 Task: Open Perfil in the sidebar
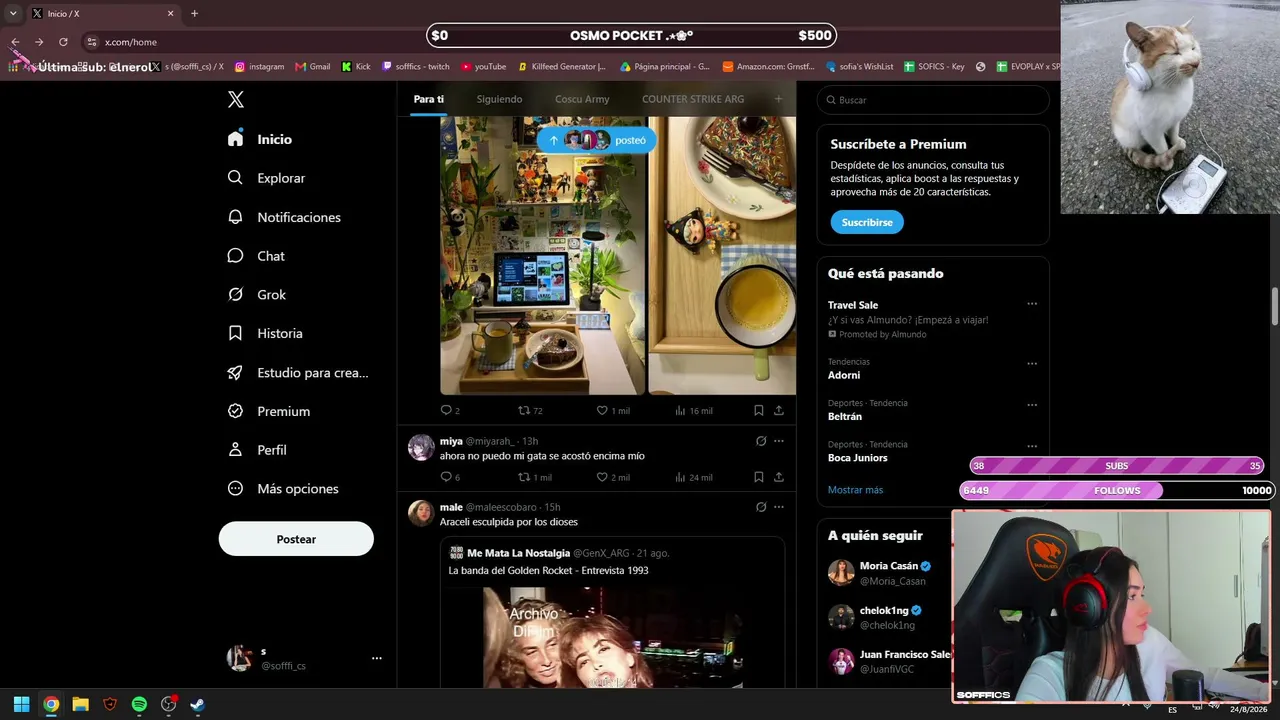257,450
